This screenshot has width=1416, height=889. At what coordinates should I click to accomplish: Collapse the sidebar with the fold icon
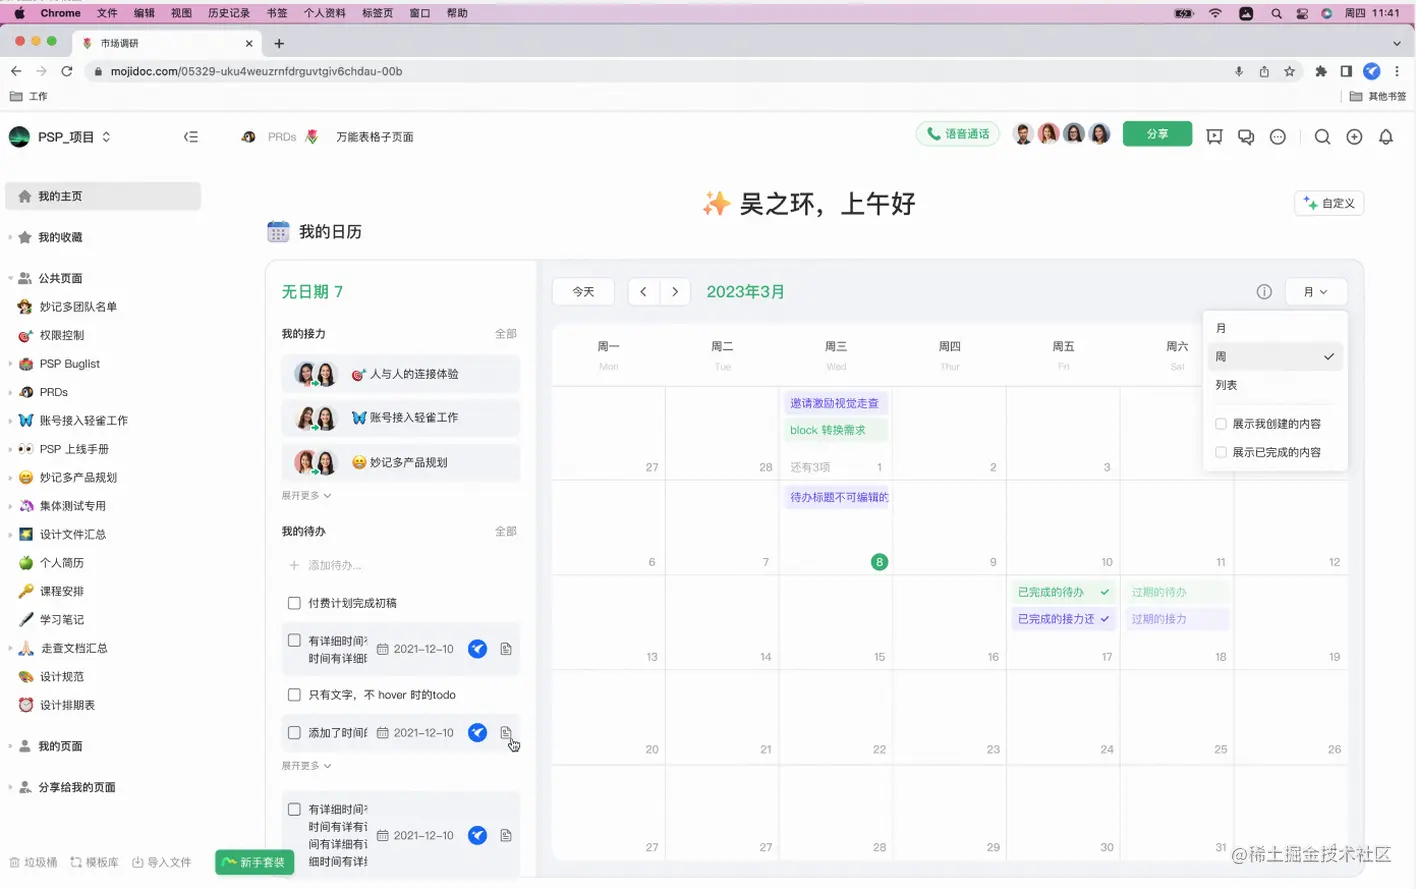(x=191, y=137)
